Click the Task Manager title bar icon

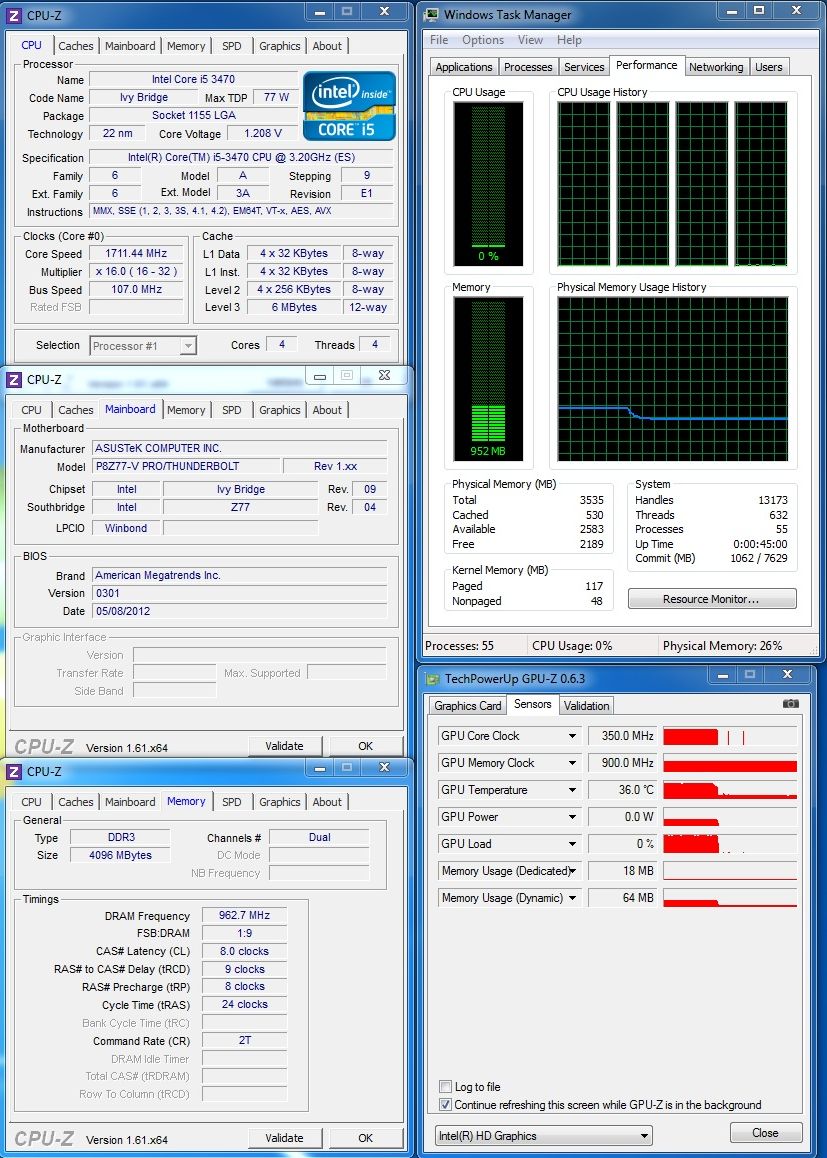click(x=431, y=15)
